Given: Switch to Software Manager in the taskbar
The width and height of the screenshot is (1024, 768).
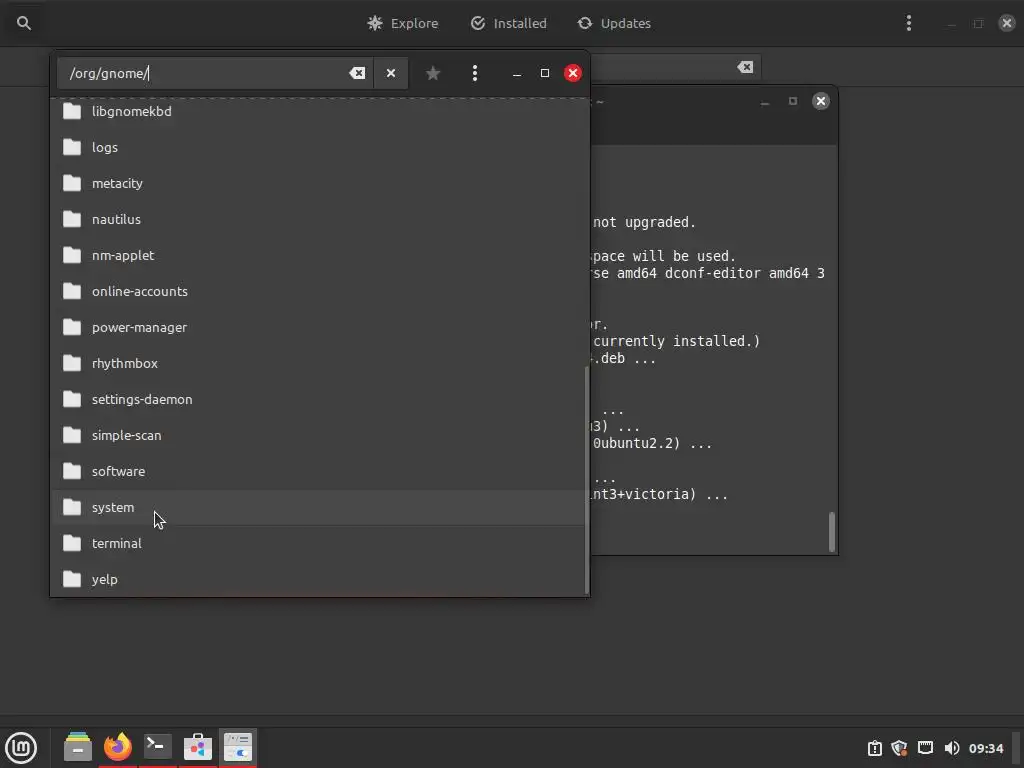Looking at the screenshot, I should click(x=198, y=747).
